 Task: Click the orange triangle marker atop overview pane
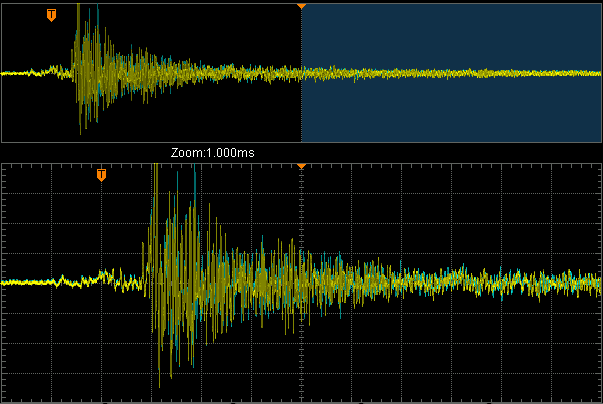[x=302, y=7]
